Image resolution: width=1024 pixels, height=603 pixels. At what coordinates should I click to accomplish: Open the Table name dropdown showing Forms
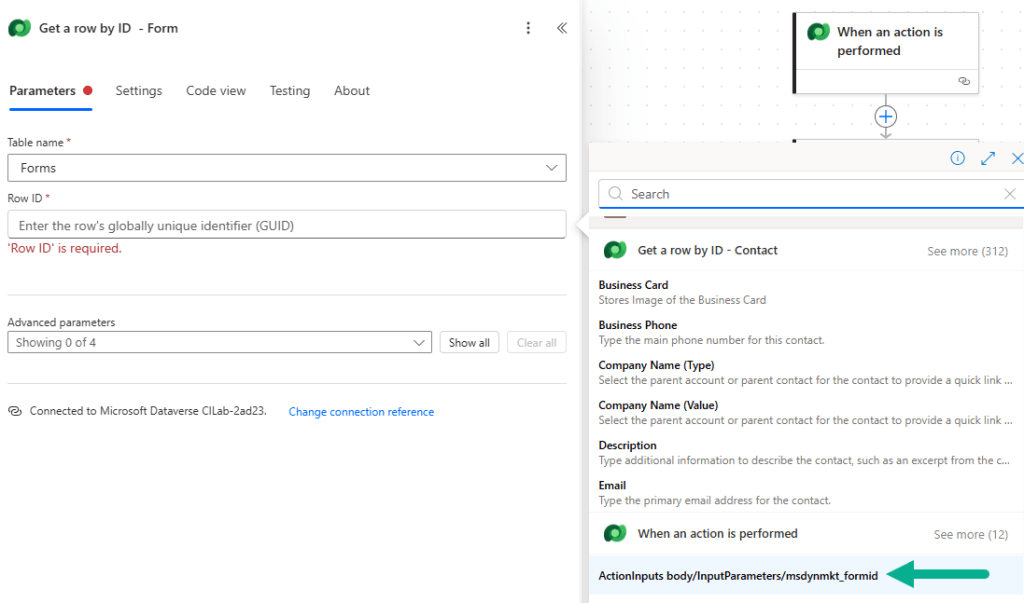pos(286,168)
